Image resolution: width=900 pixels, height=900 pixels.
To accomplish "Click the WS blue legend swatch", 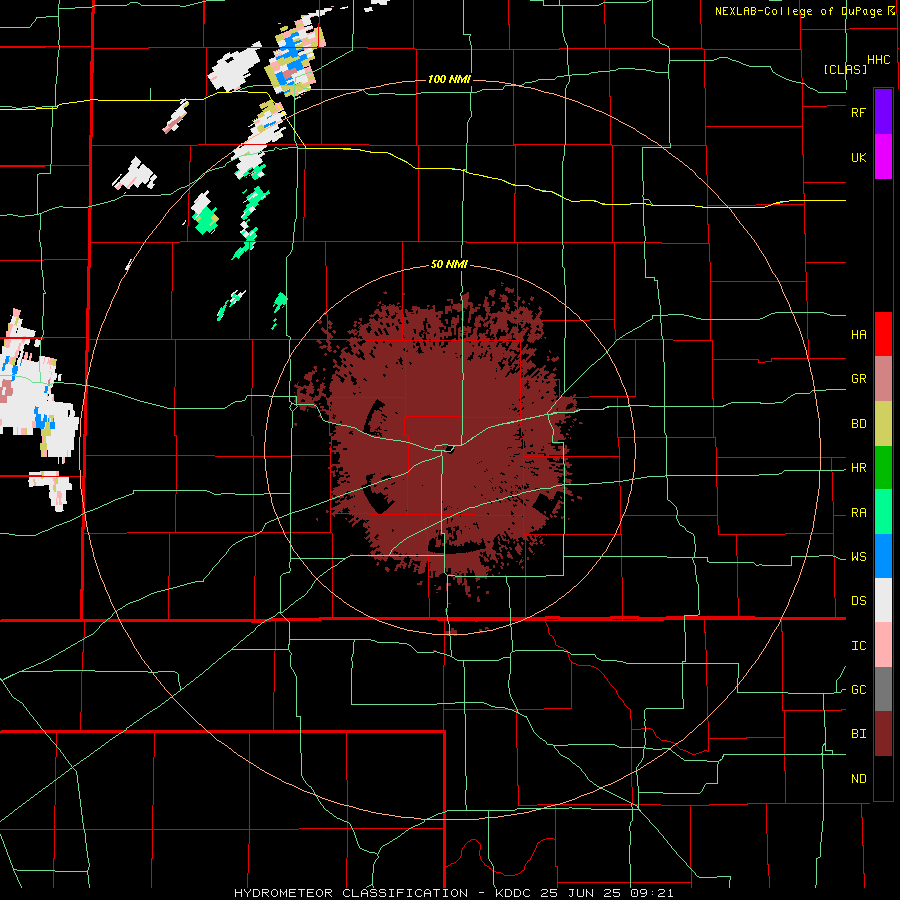I will point(883,556).
